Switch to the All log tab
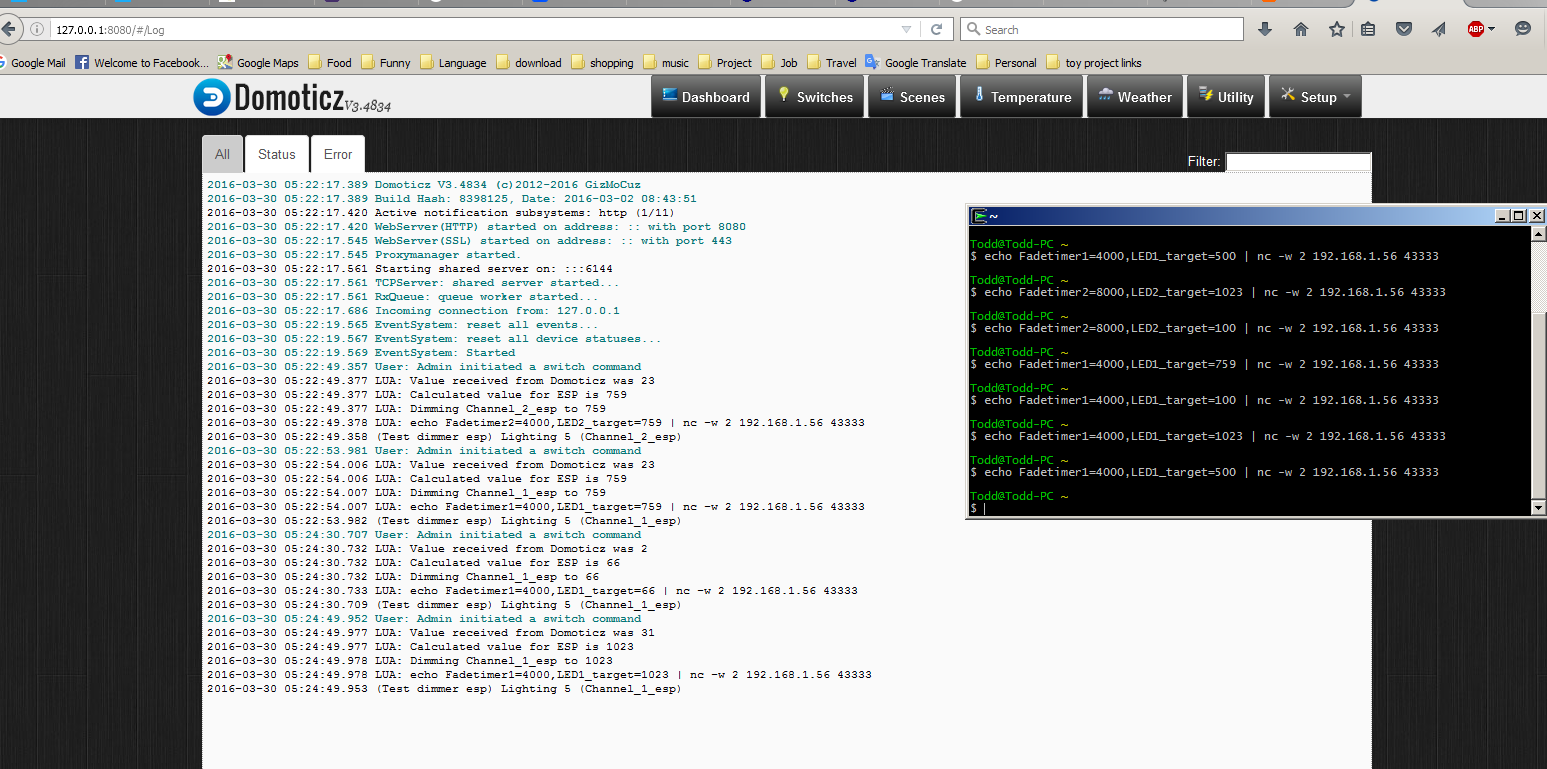The height and width of the screenshot is (769, 1547). [x=222, y=154]
